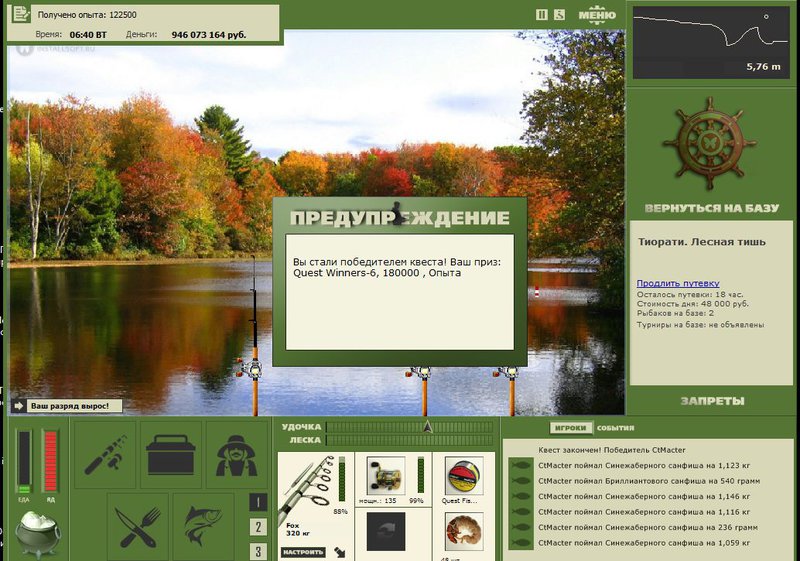Open the fishing rod tackle icon
800x561 pixels.
point(105,454)
